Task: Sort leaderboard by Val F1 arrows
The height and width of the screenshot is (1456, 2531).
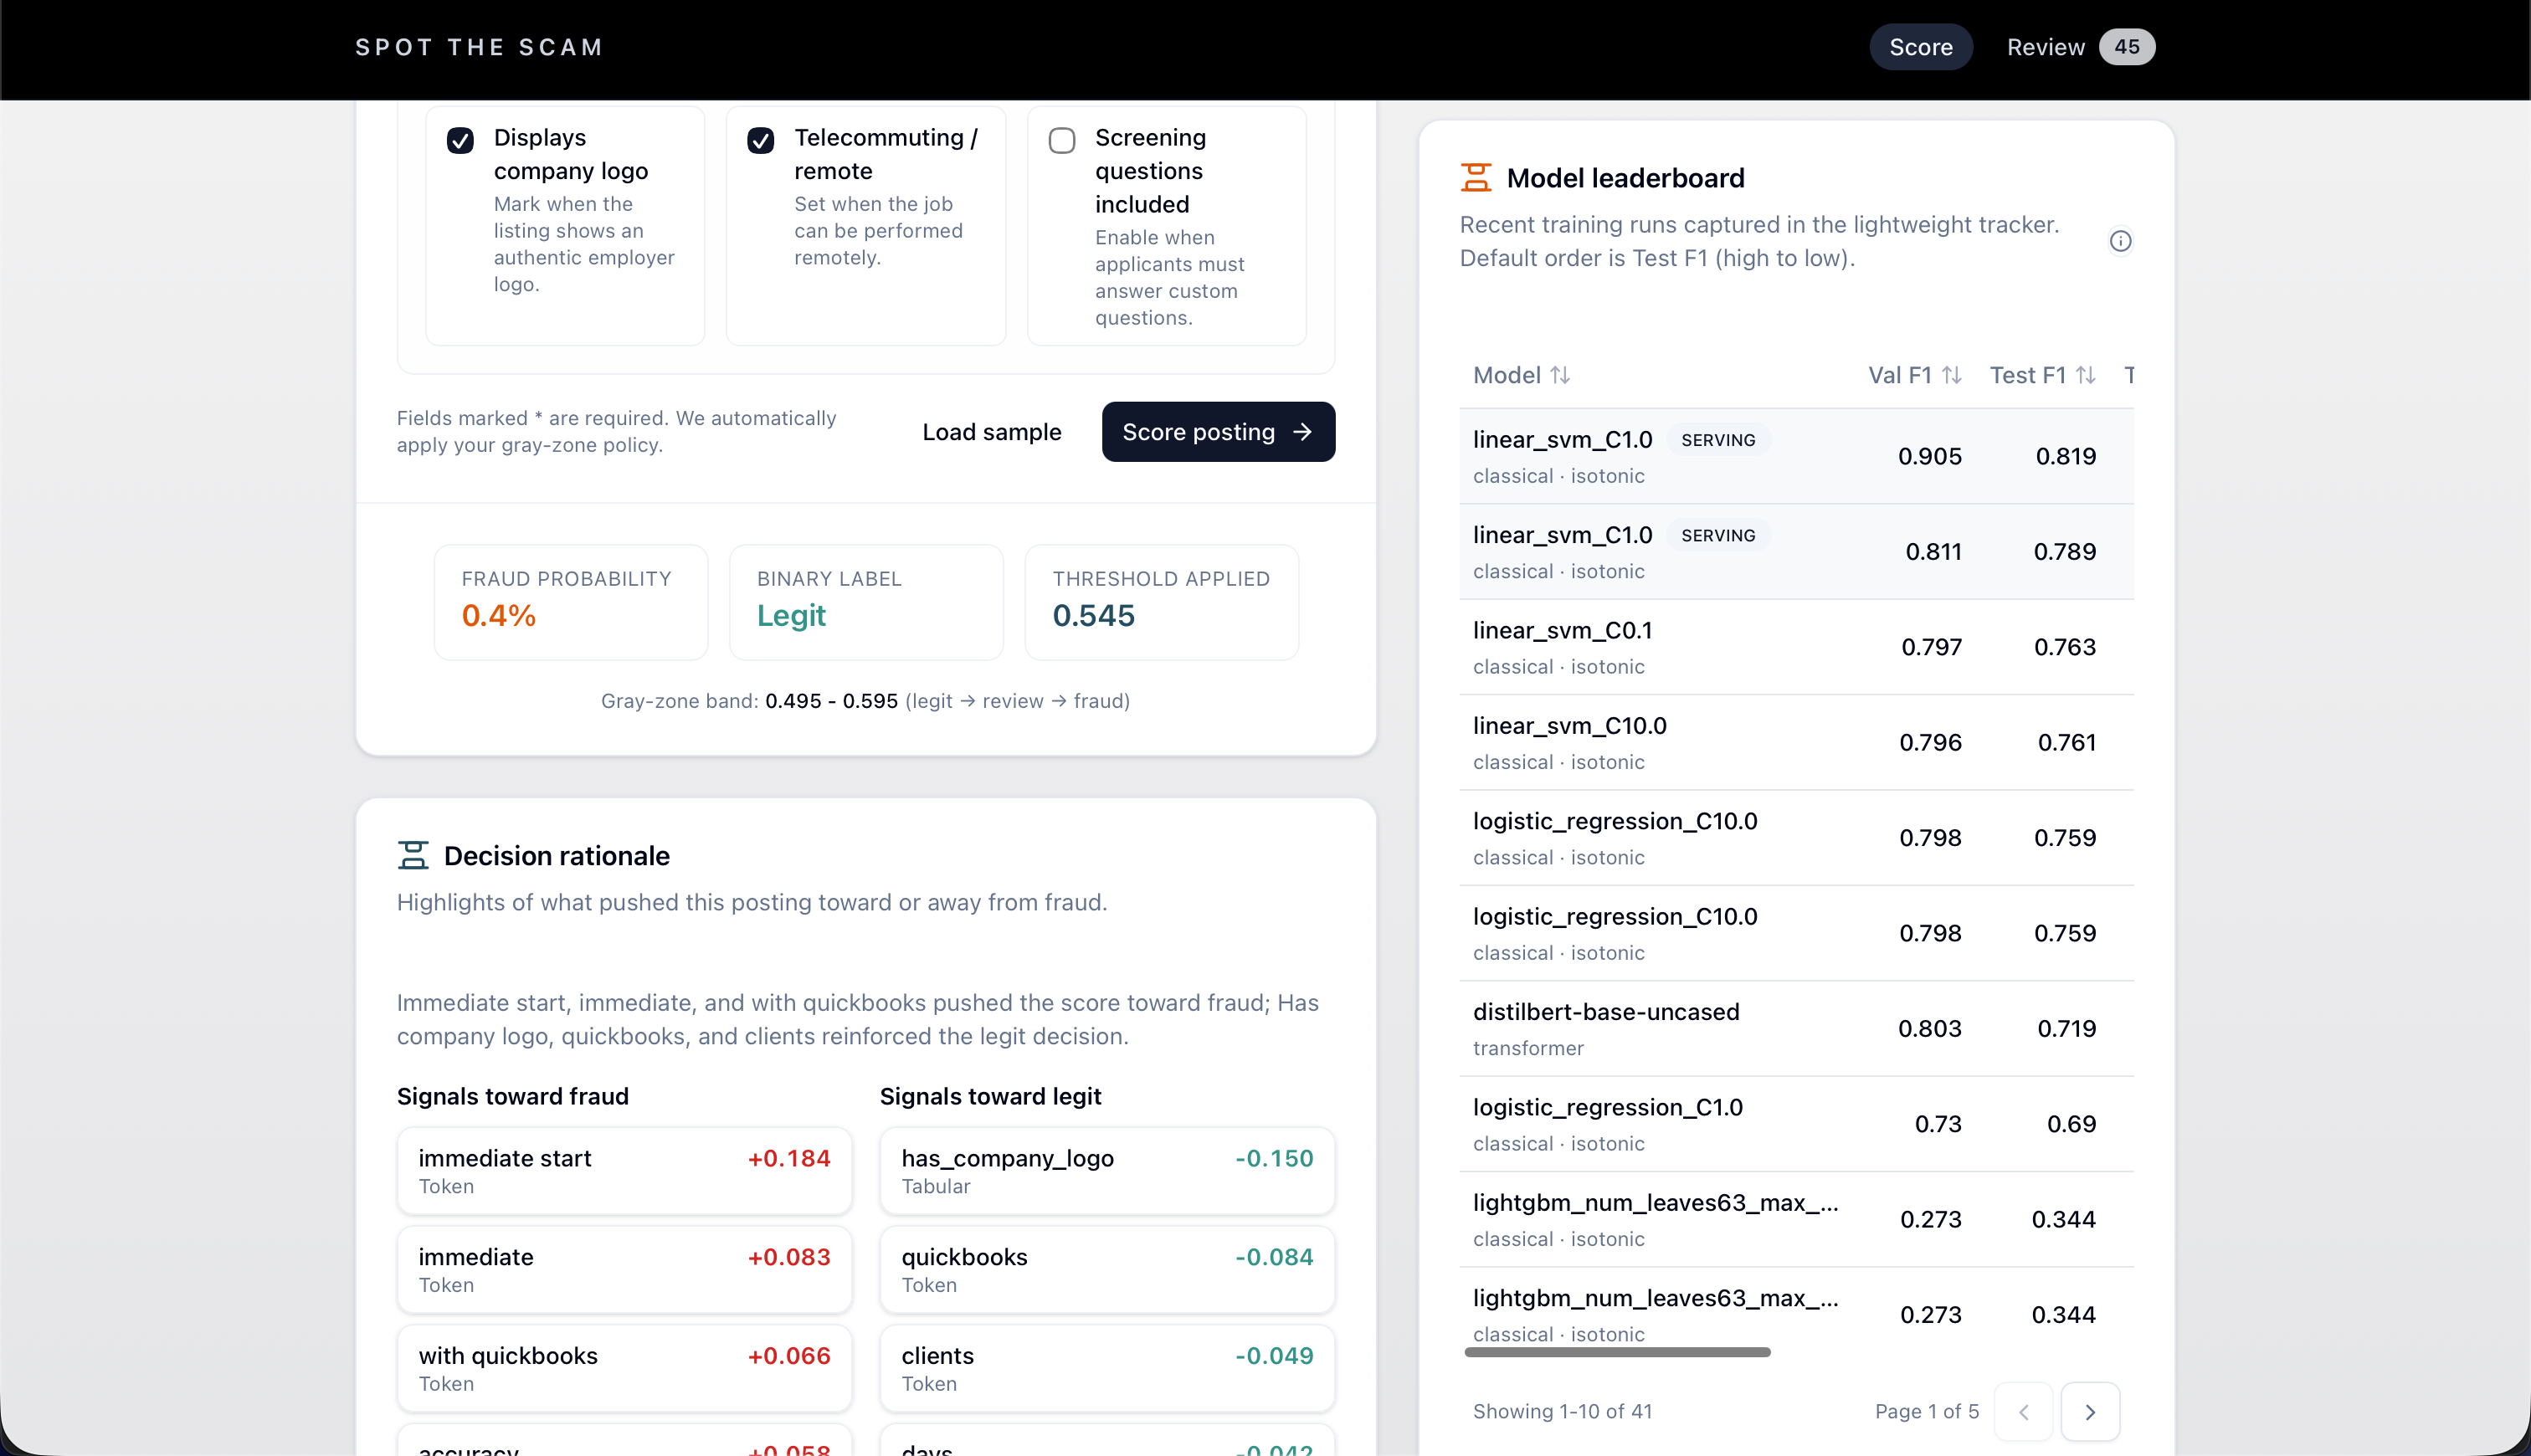Action: (x=1951, y=375)
